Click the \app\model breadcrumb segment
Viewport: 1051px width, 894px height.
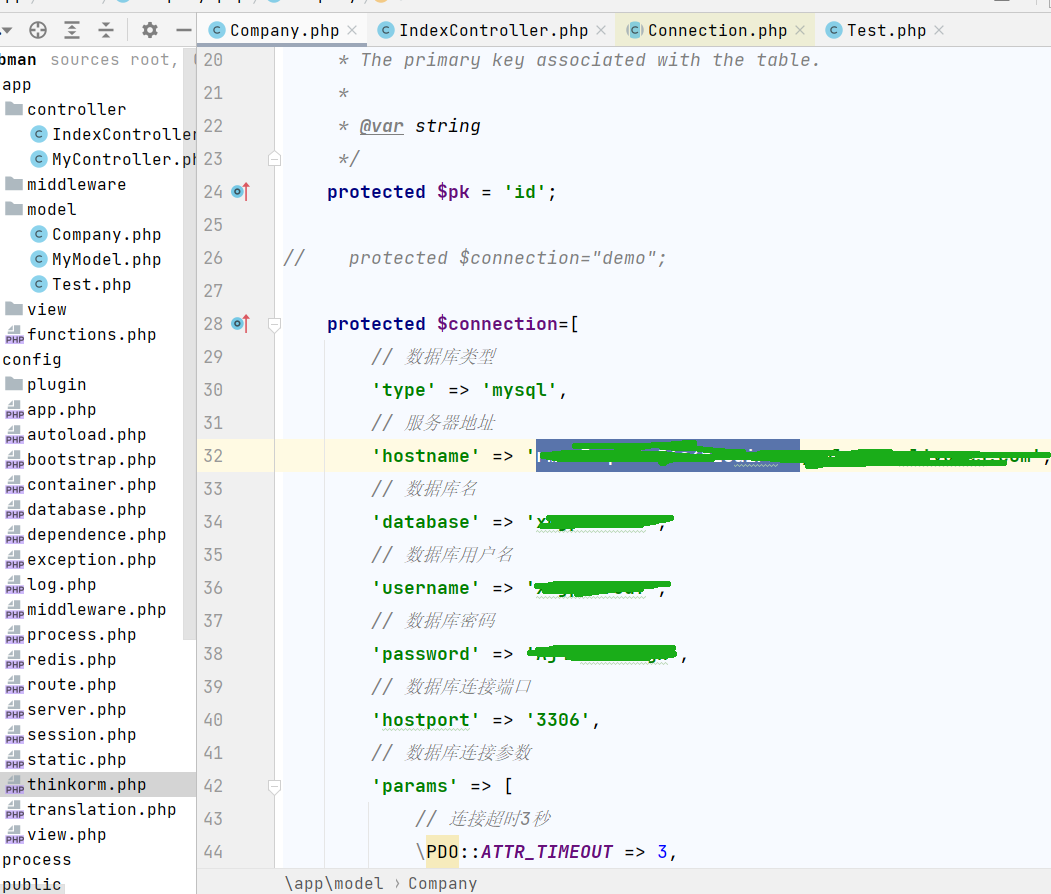[x=334, y=883]
